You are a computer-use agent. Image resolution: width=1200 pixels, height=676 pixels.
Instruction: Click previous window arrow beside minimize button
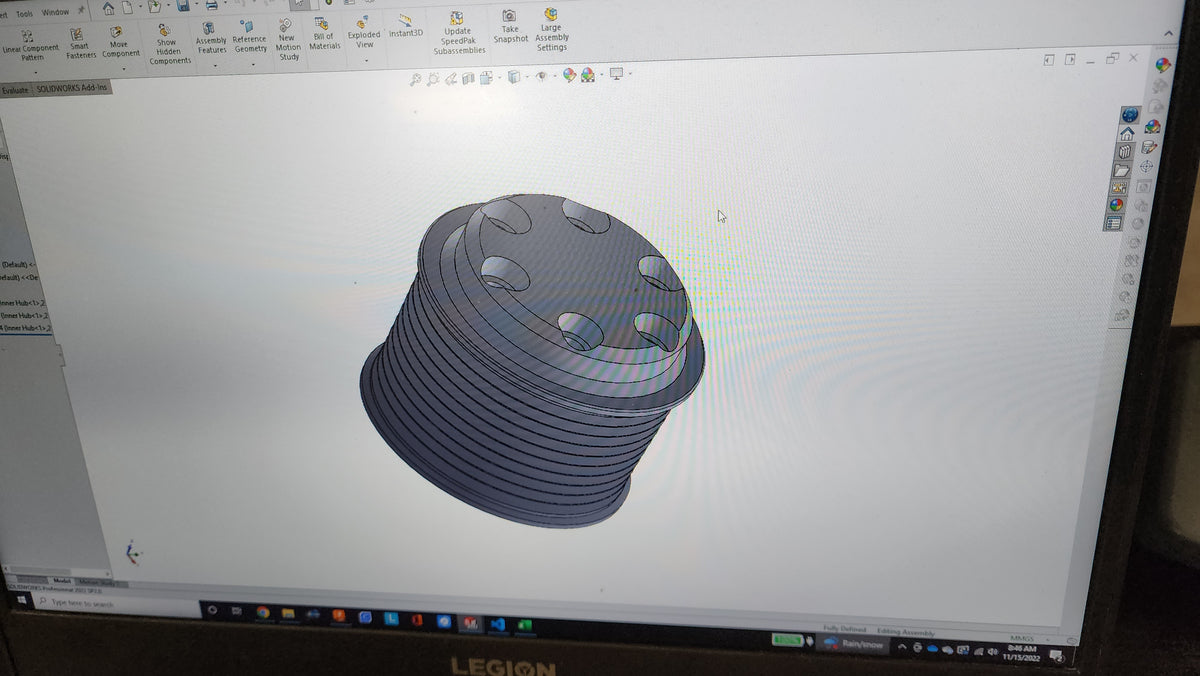point(1048,61)
